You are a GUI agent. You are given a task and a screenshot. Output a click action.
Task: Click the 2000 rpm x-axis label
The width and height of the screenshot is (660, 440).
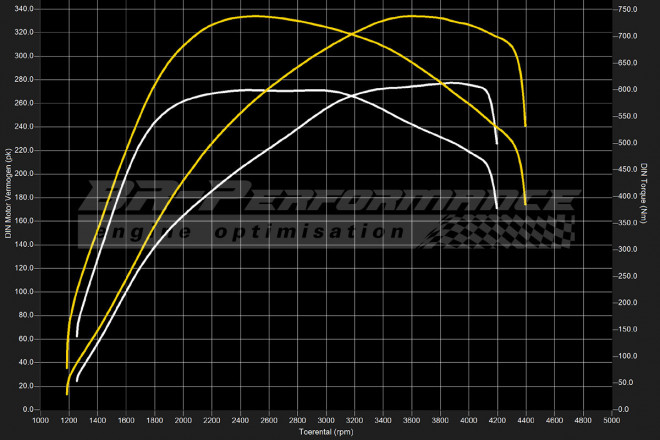(x=183, y=421)
